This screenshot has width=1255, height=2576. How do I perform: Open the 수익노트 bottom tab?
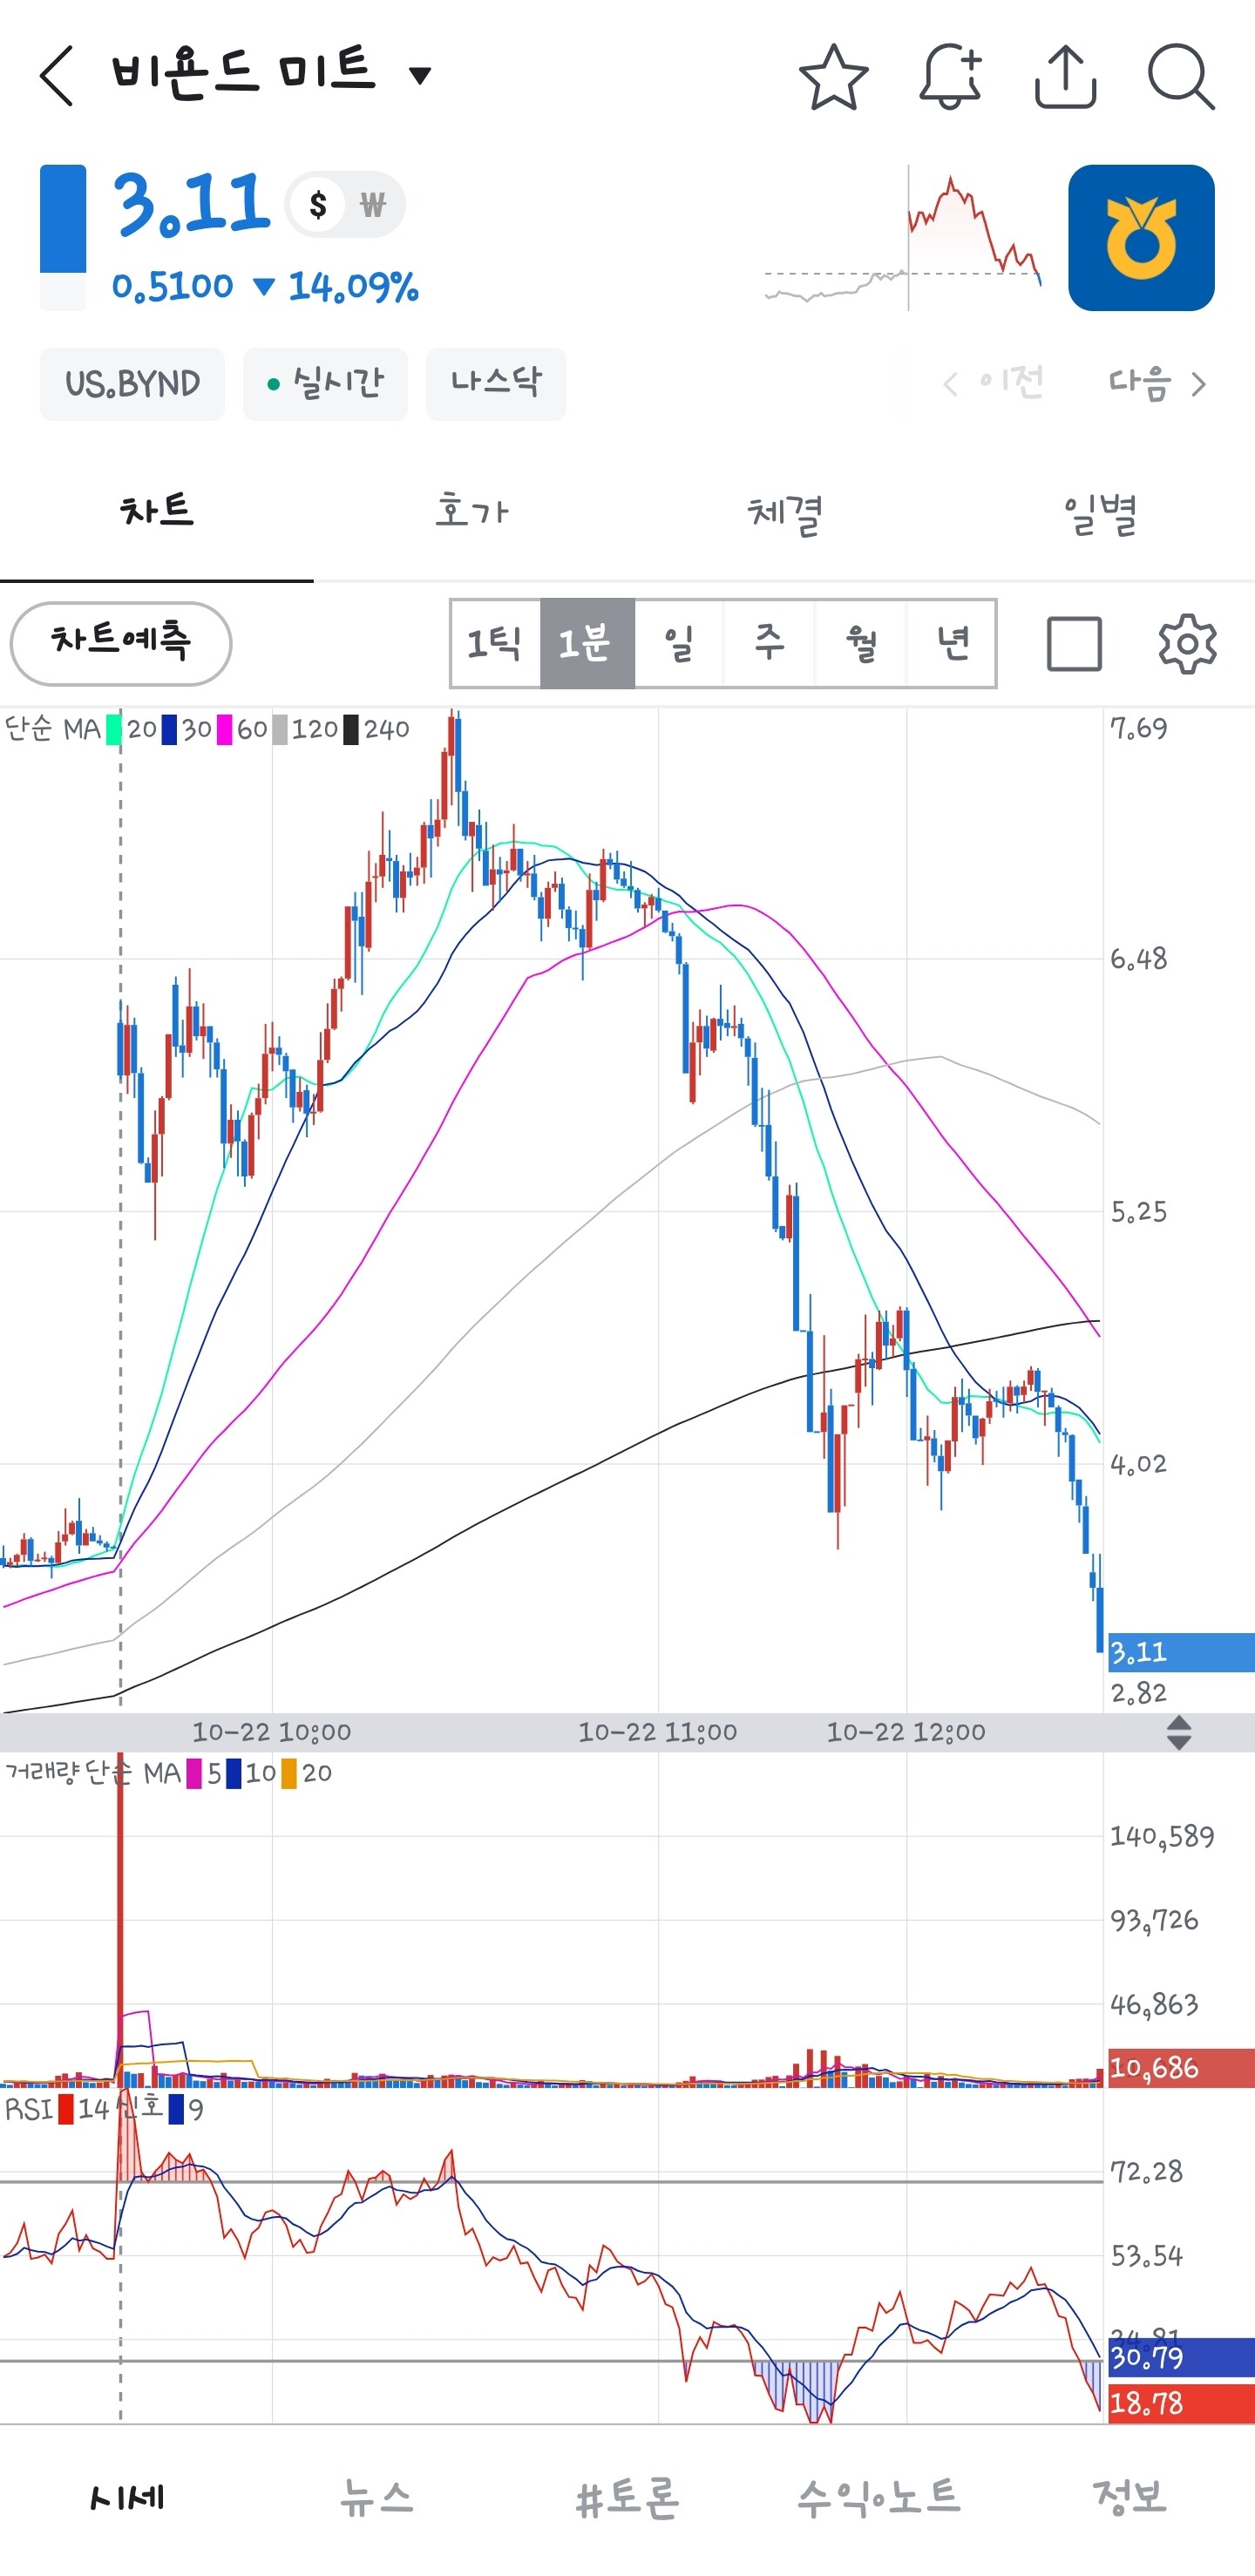click(x=879, y=2498)
